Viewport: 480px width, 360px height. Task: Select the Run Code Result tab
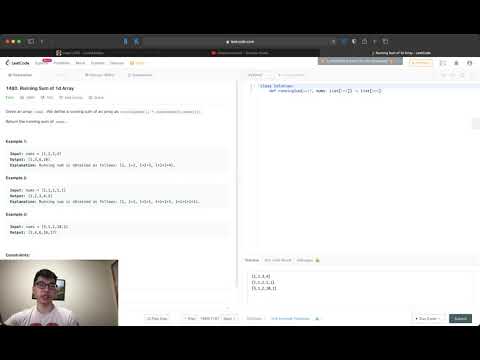278,260
